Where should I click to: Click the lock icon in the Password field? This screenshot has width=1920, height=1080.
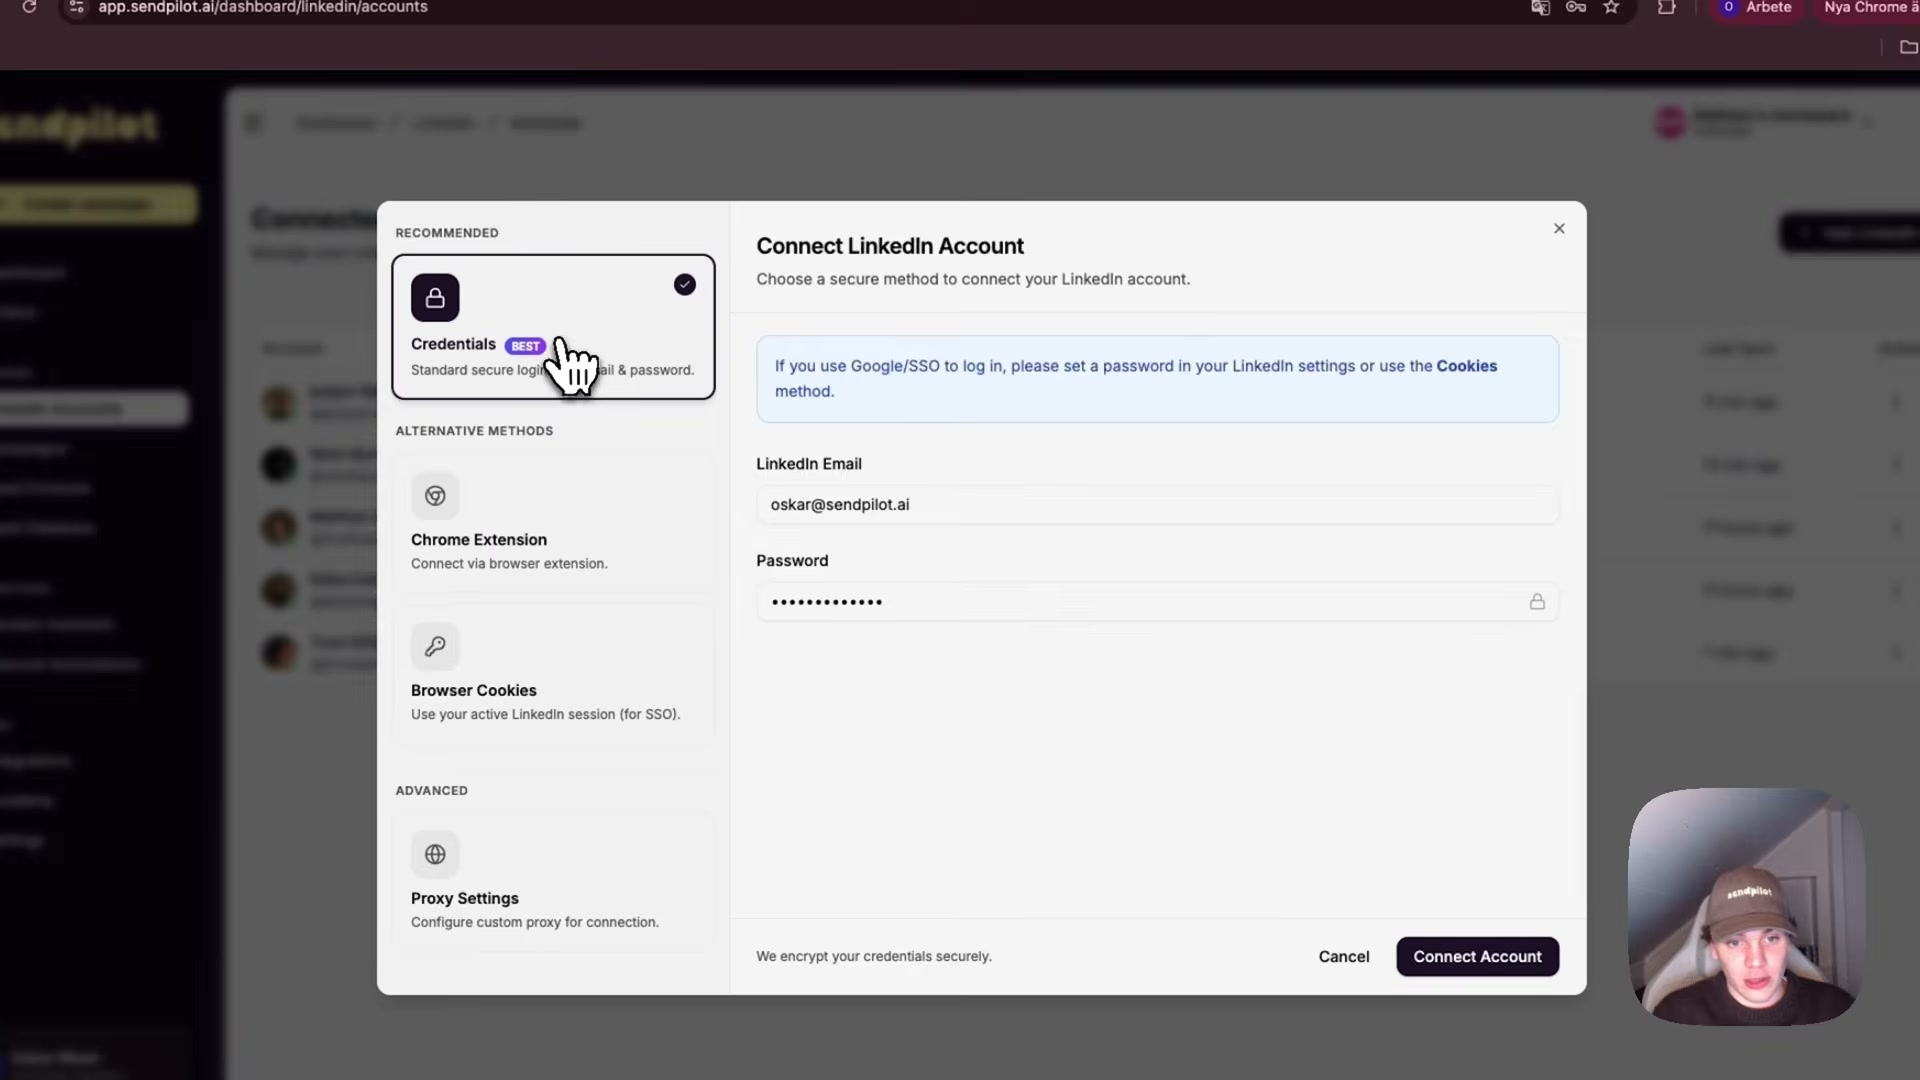1537,602
